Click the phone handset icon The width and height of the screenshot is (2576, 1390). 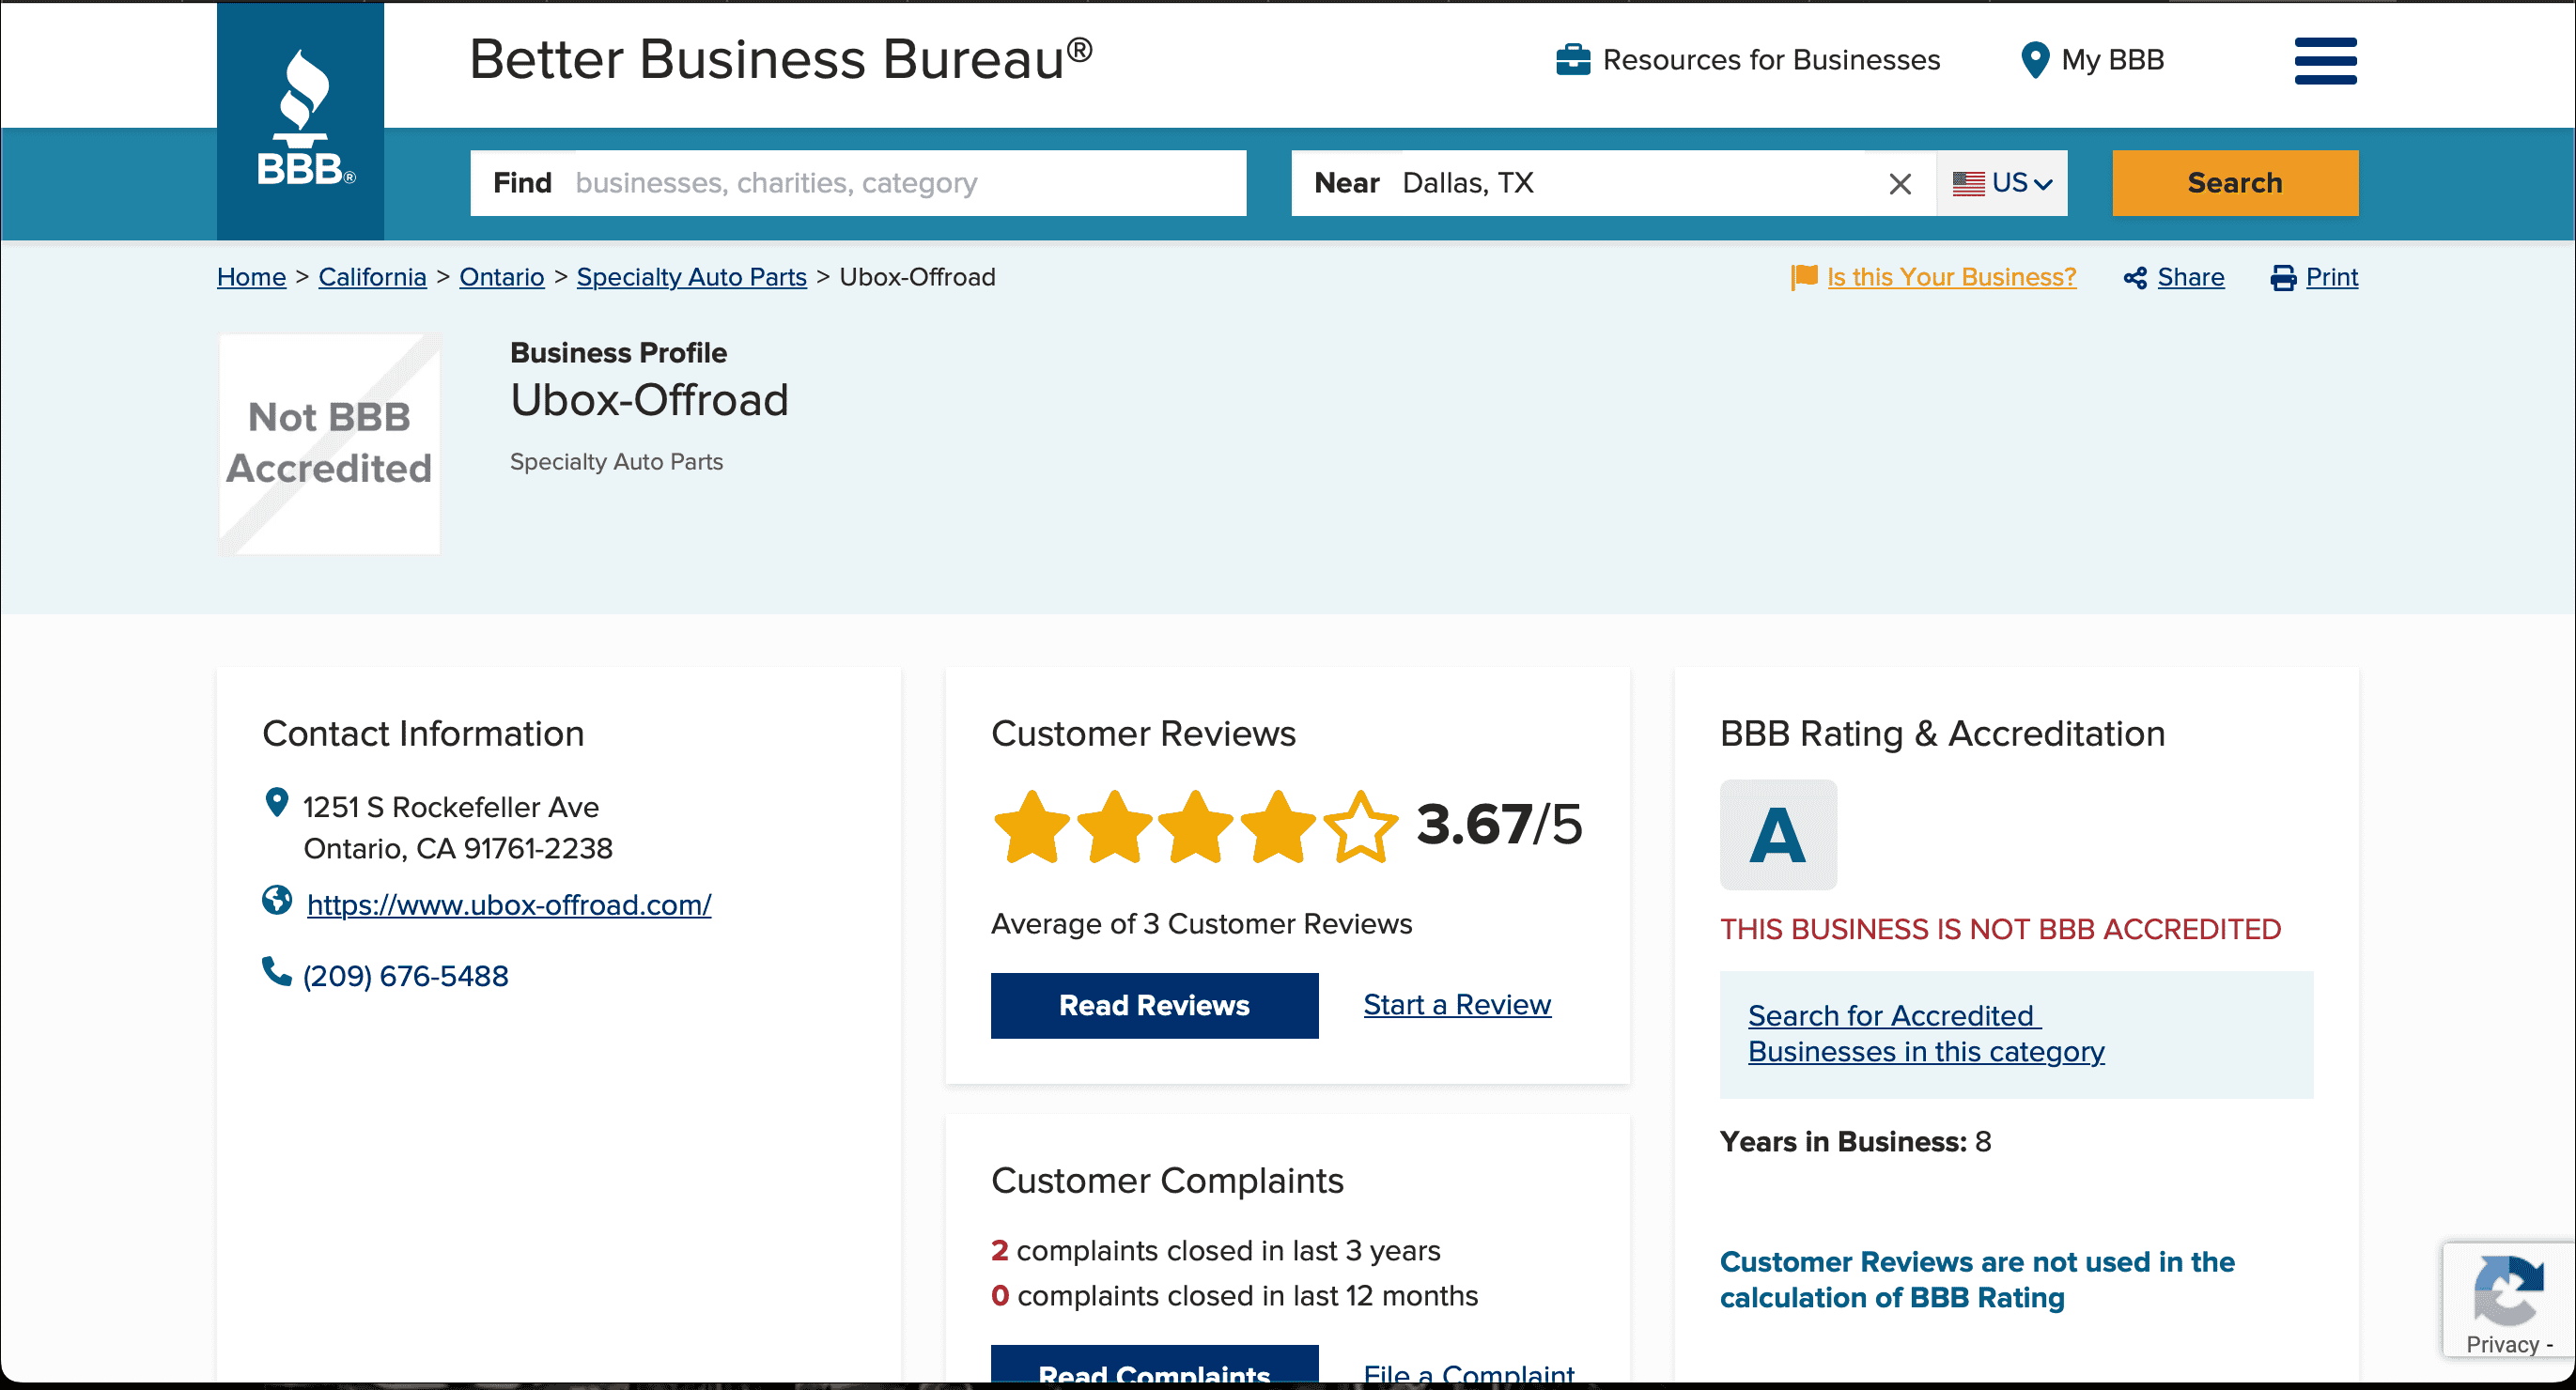pos(276,971)
